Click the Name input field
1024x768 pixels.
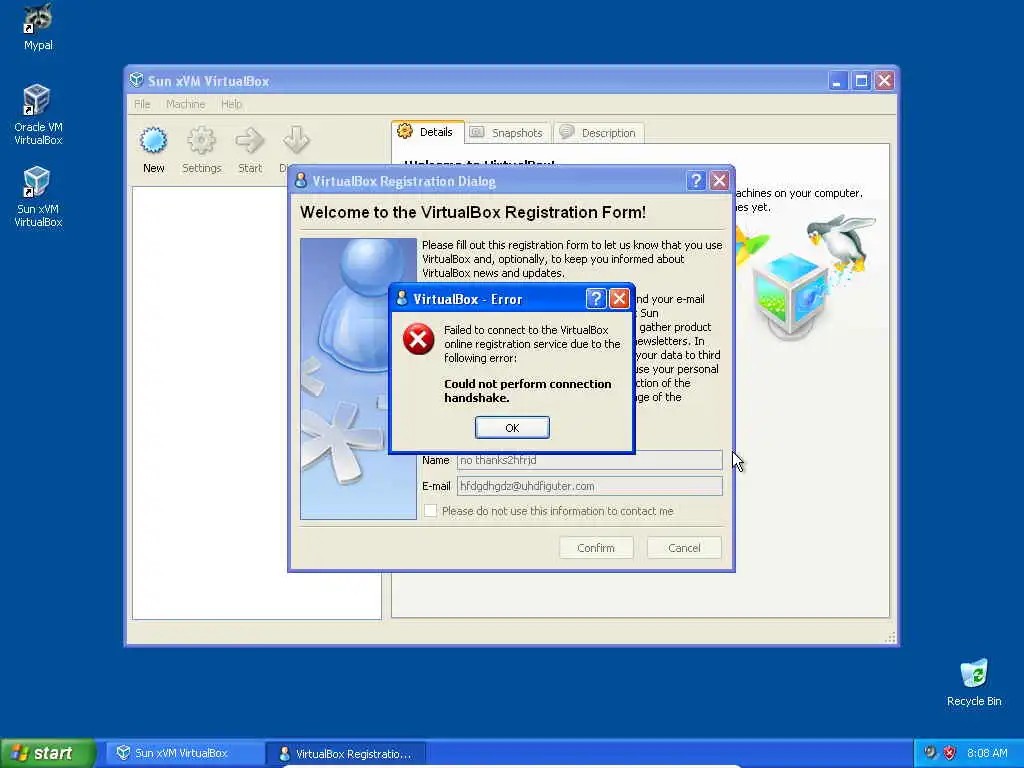pos(590,460)
